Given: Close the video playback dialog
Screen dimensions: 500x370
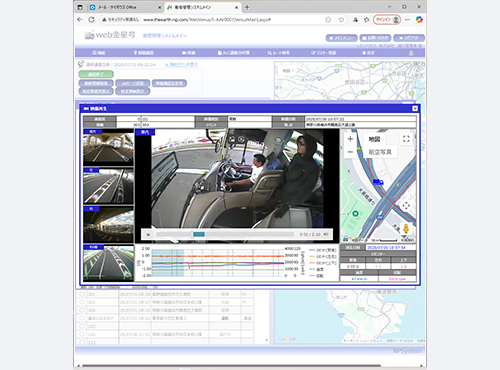Looking at the screenshot, I should [x=415, y=108].
